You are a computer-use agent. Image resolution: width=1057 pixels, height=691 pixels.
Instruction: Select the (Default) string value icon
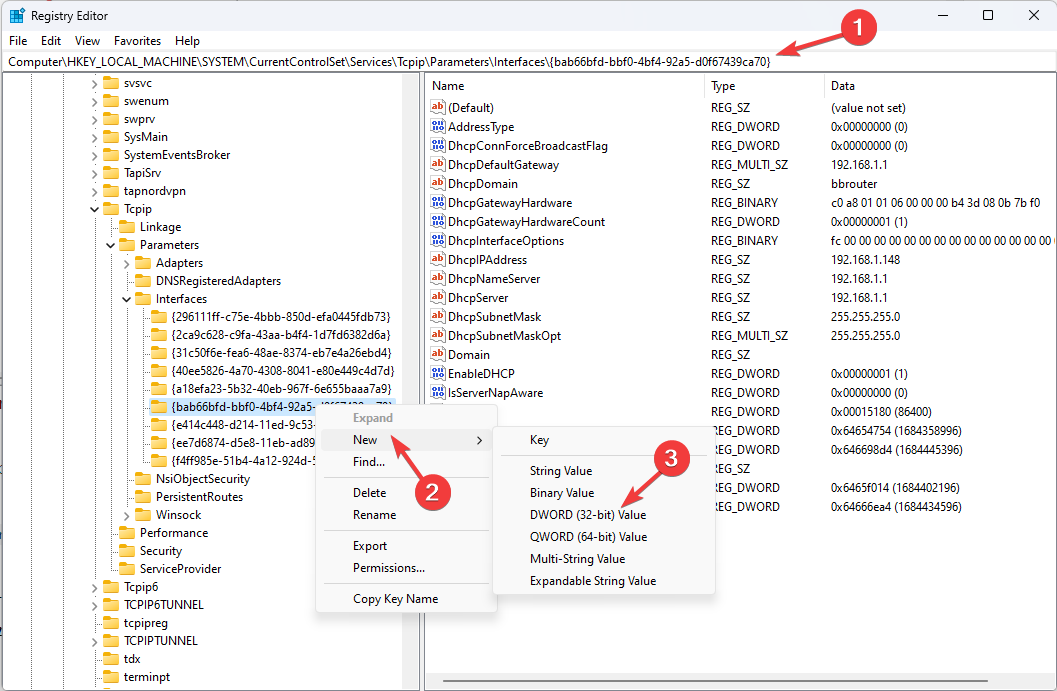pyautogui.click(x=437, y=107)
